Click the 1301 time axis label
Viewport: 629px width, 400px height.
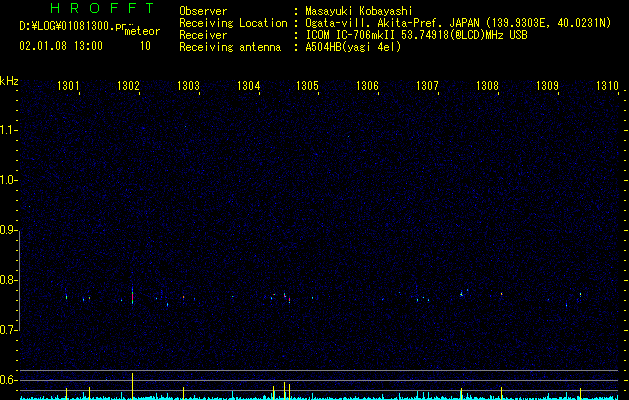[x=68, y=85]
